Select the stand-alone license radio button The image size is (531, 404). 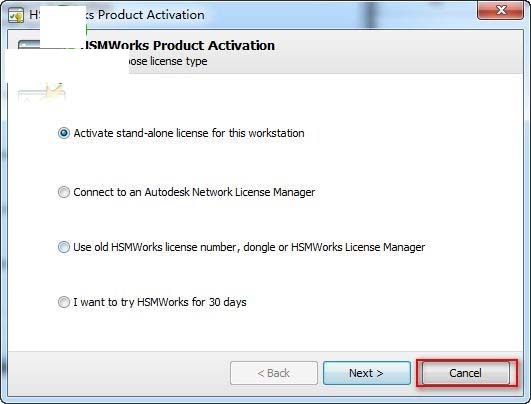pos(64,133)
